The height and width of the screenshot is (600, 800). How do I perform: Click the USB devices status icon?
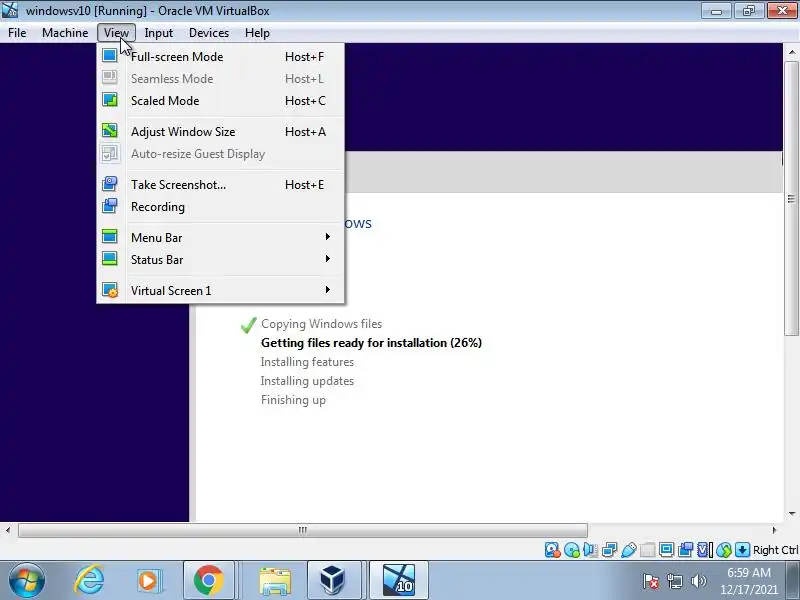click(629, 549)
